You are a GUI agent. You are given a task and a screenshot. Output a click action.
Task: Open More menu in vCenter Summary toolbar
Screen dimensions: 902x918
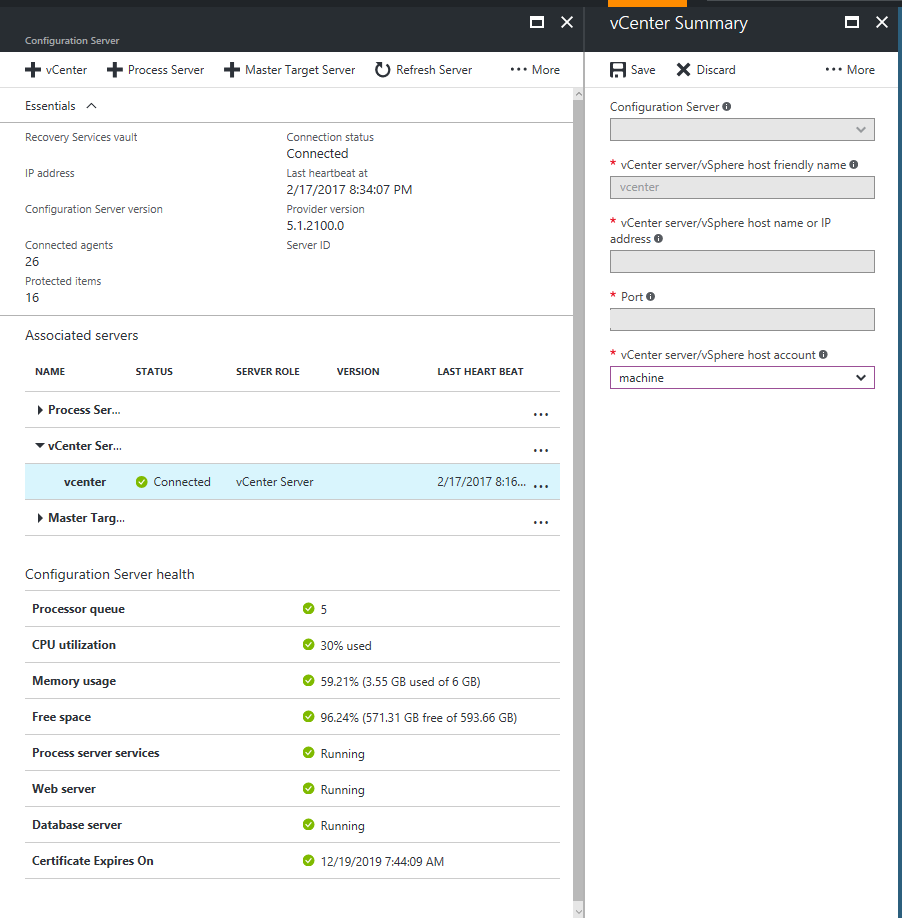849,70
